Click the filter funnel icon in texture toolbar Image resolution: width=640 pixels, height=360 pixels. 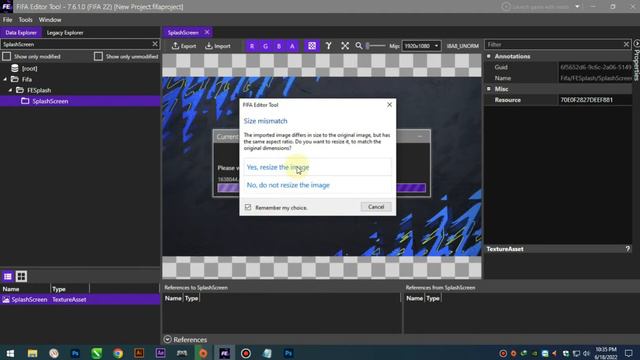[328, 46]
